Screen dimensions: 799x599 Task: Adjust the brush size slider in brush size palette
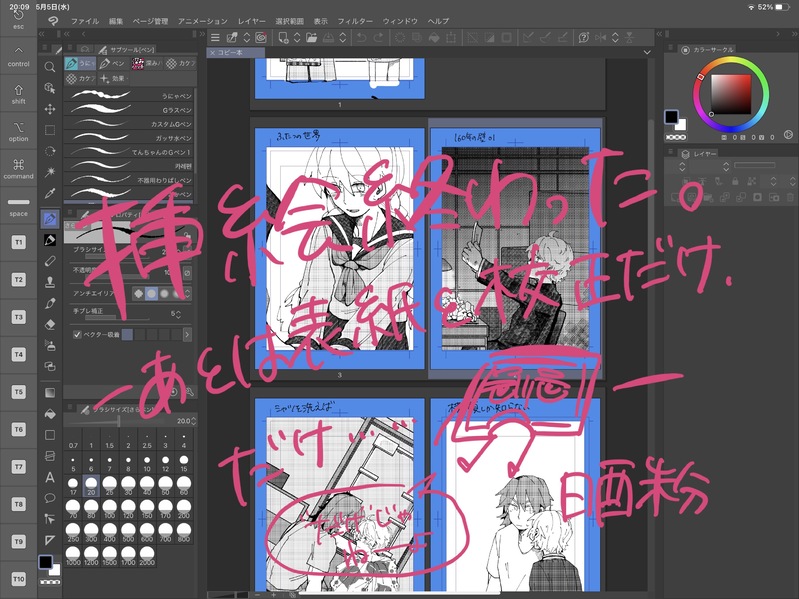118,421
